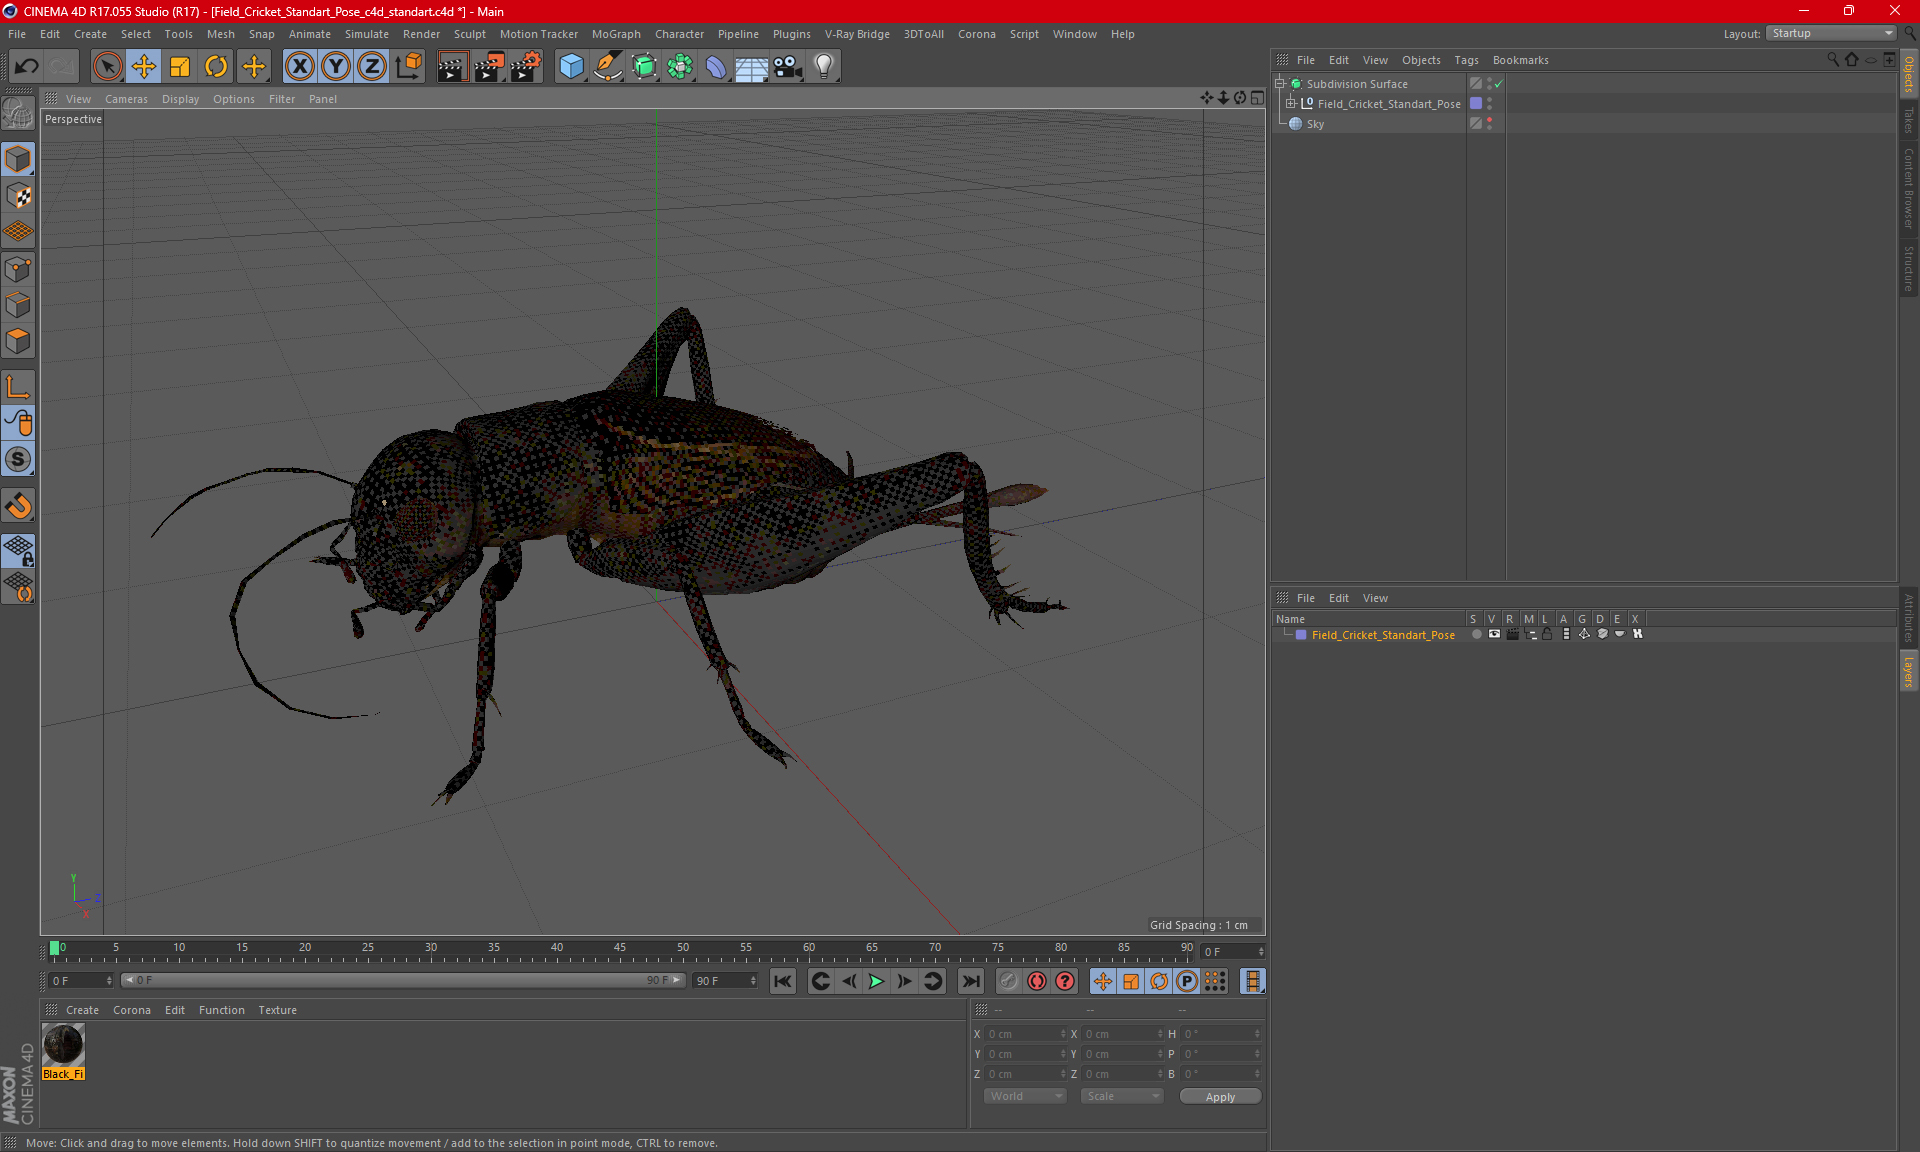This screenshot has height=1152, width=1920.
Task: Toggle Field_Cricket_Standart_Pose visibility dots
Action: [1489, 103]
